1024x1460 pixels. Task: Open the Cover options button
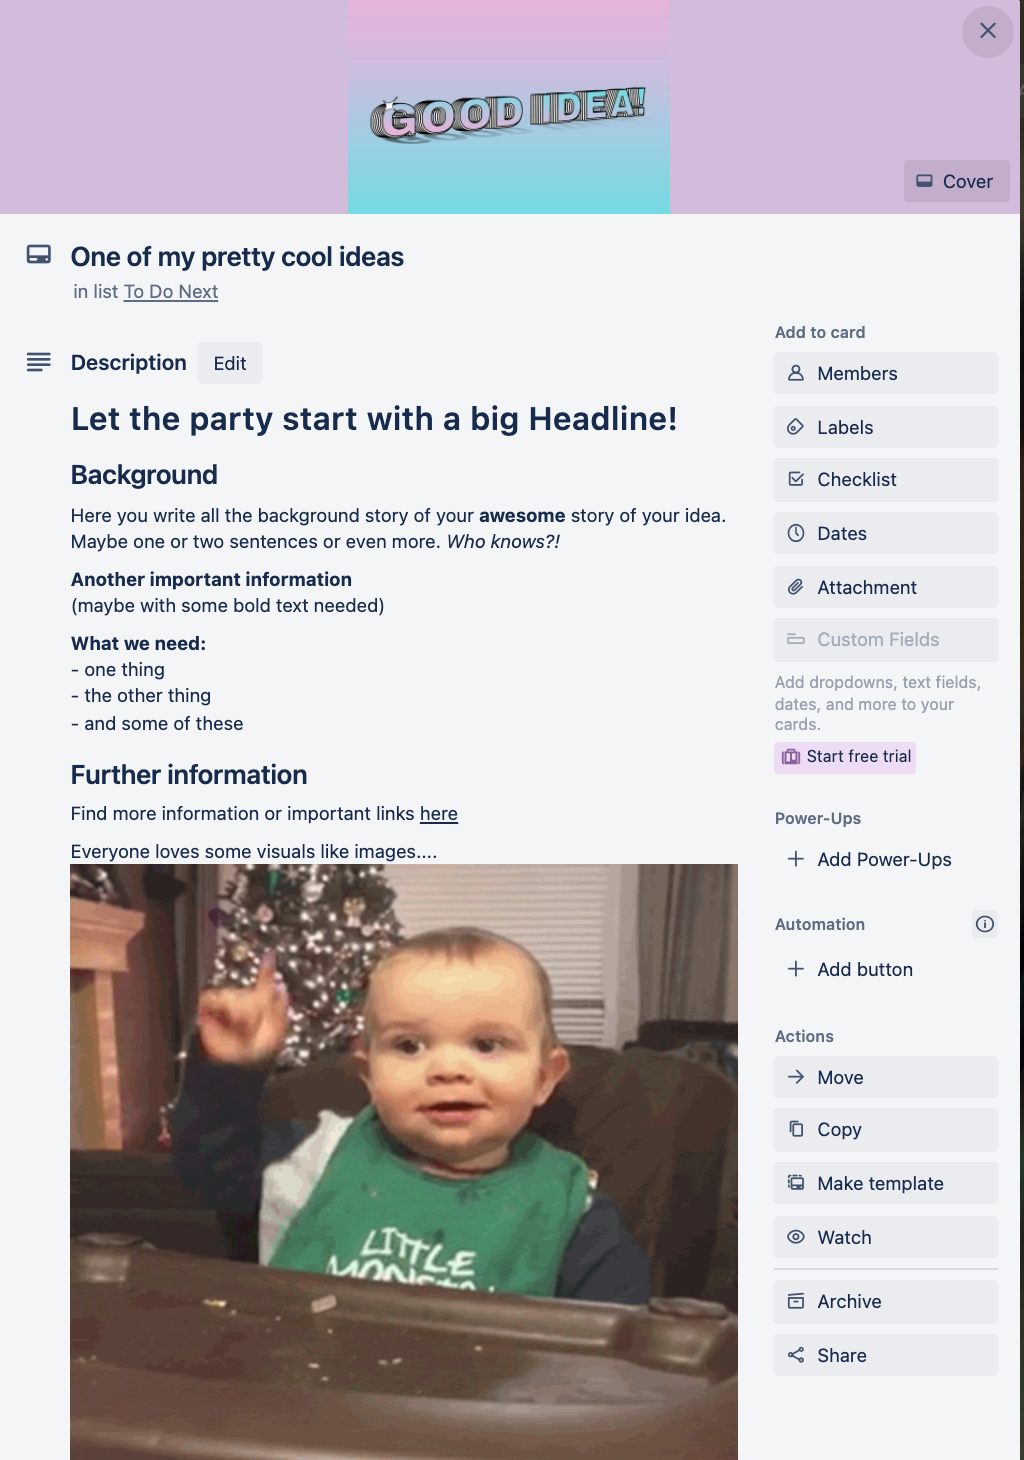point(956,181)
